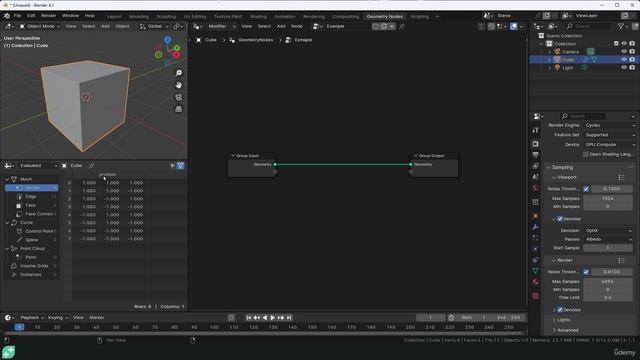640x360 pixels.
Task: Switch to the Shading workspace tab
Action: [x=258, y=16]
